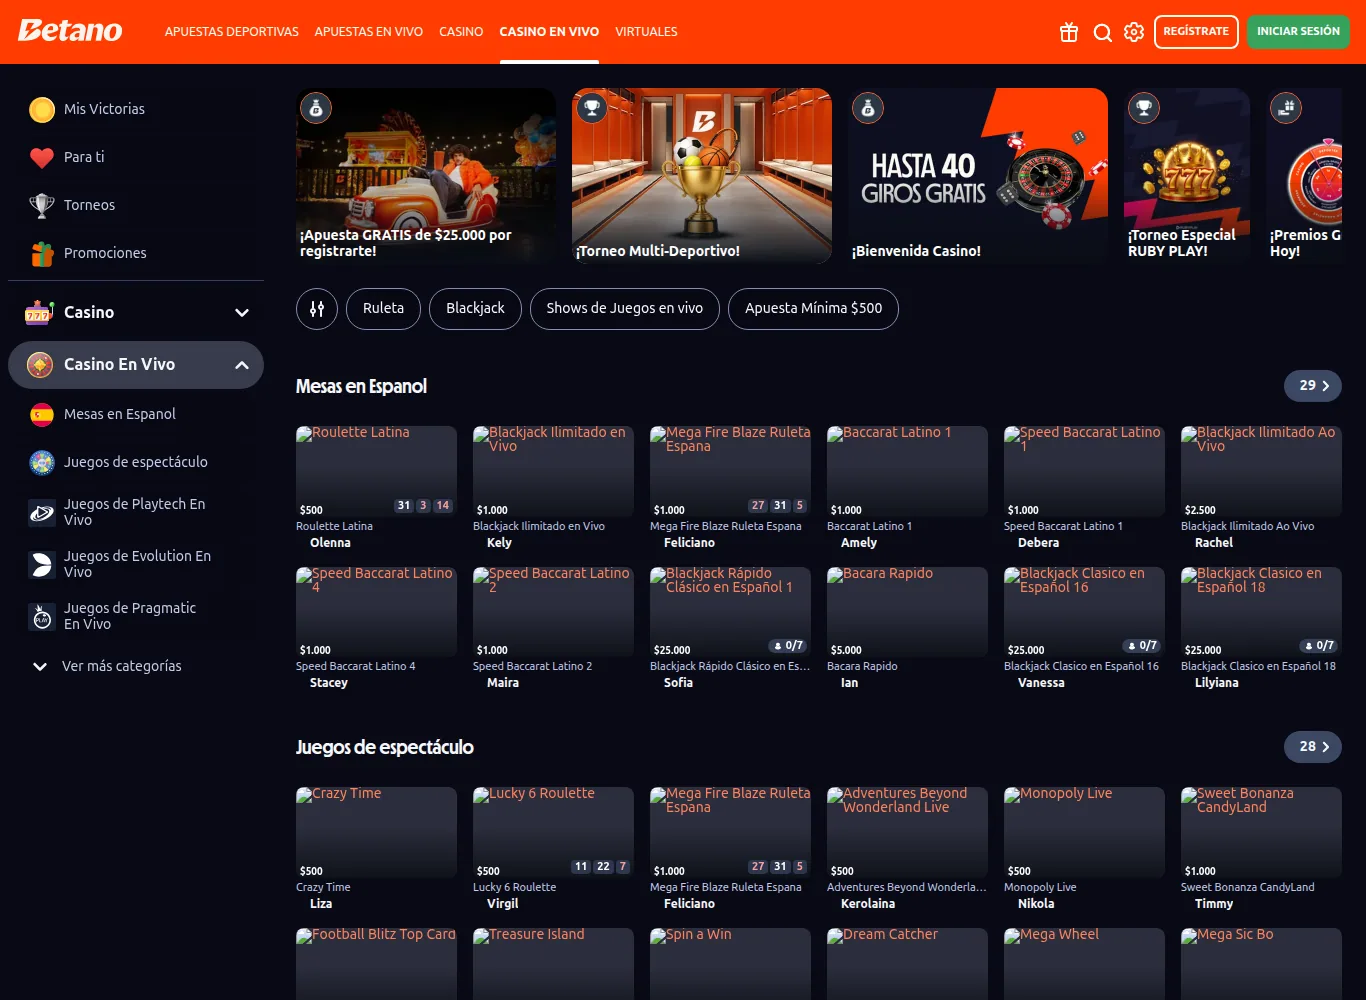Click the Juegos de espectáculo wheel icon
The width and height of the screenshot is (1366, 1000).
[x=42, y=462]
